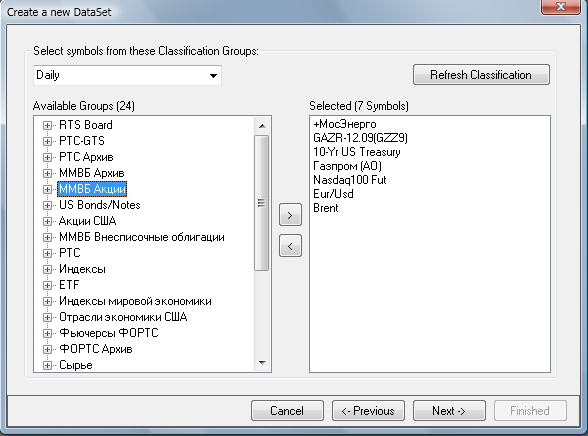Expand the plain PTC group node
Image resolution: width=588 pixels, height=436 pixels.
[x=47, y=253]
